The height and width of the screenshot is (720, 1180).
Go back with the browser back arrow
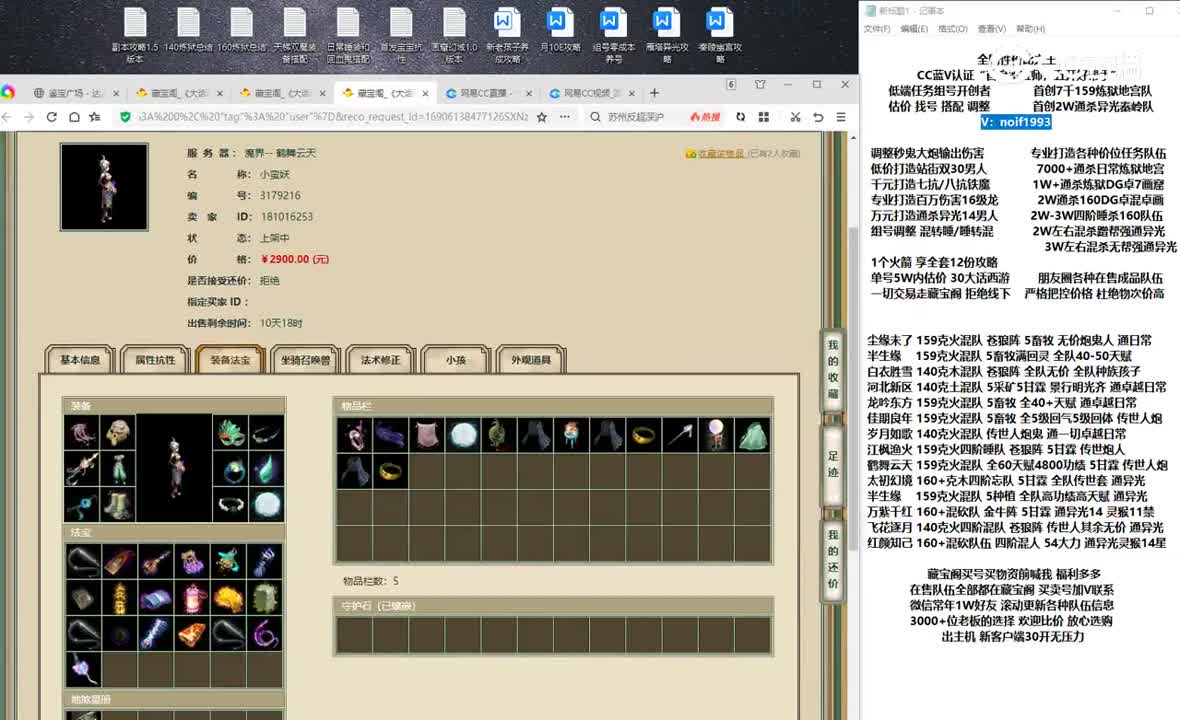tap(7, 117)
